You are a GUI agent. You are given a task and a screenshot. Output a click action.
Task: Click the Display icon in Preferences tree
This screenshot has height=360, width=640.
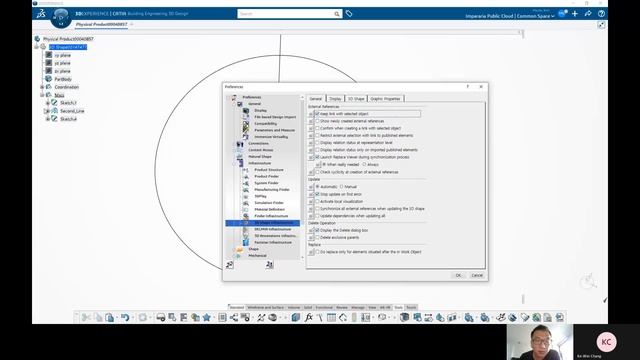click(246, 111)
